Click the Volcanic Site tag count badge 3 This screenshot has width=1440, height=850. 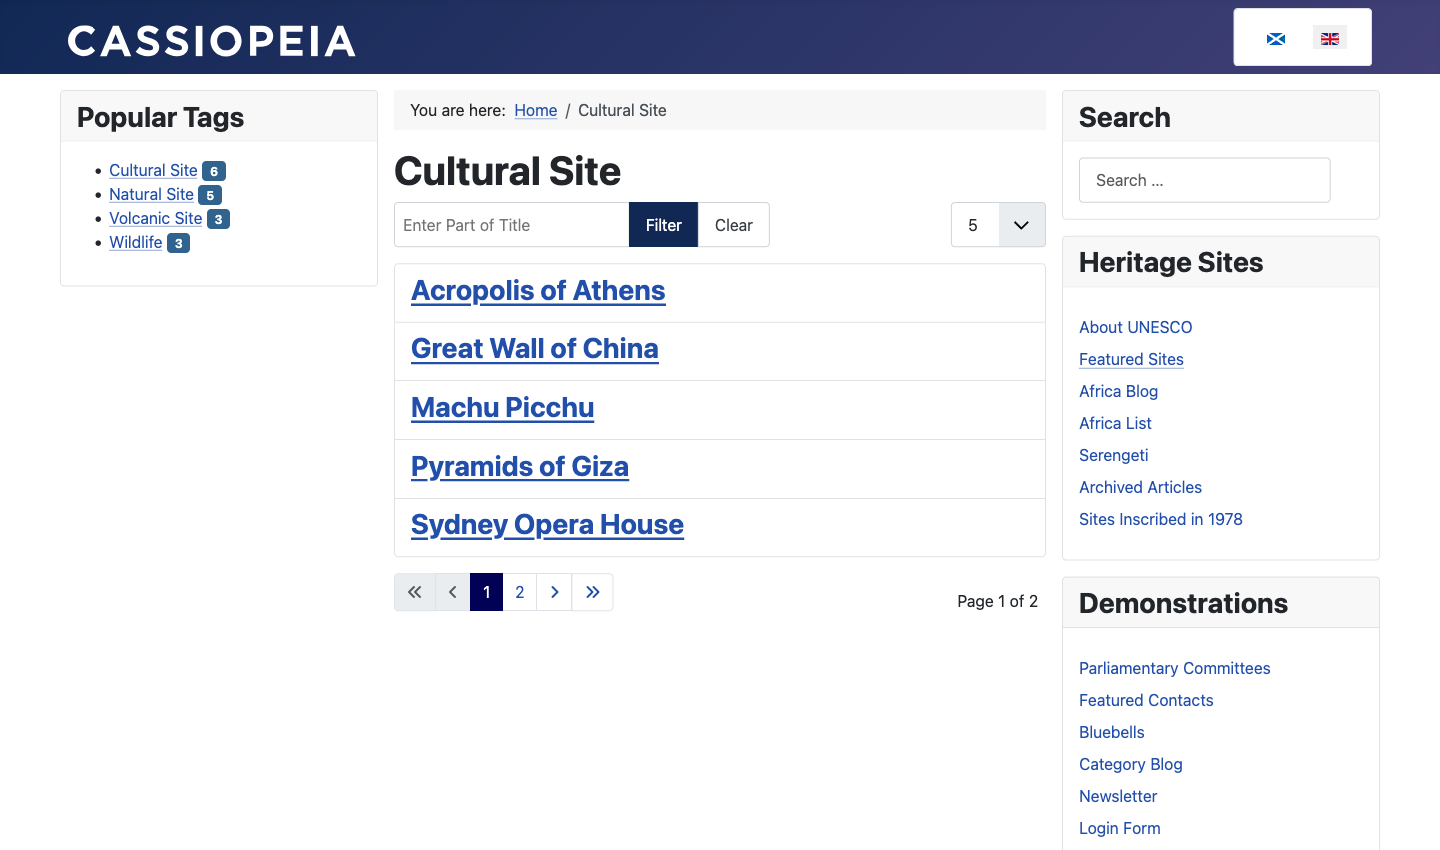(219, 219)
